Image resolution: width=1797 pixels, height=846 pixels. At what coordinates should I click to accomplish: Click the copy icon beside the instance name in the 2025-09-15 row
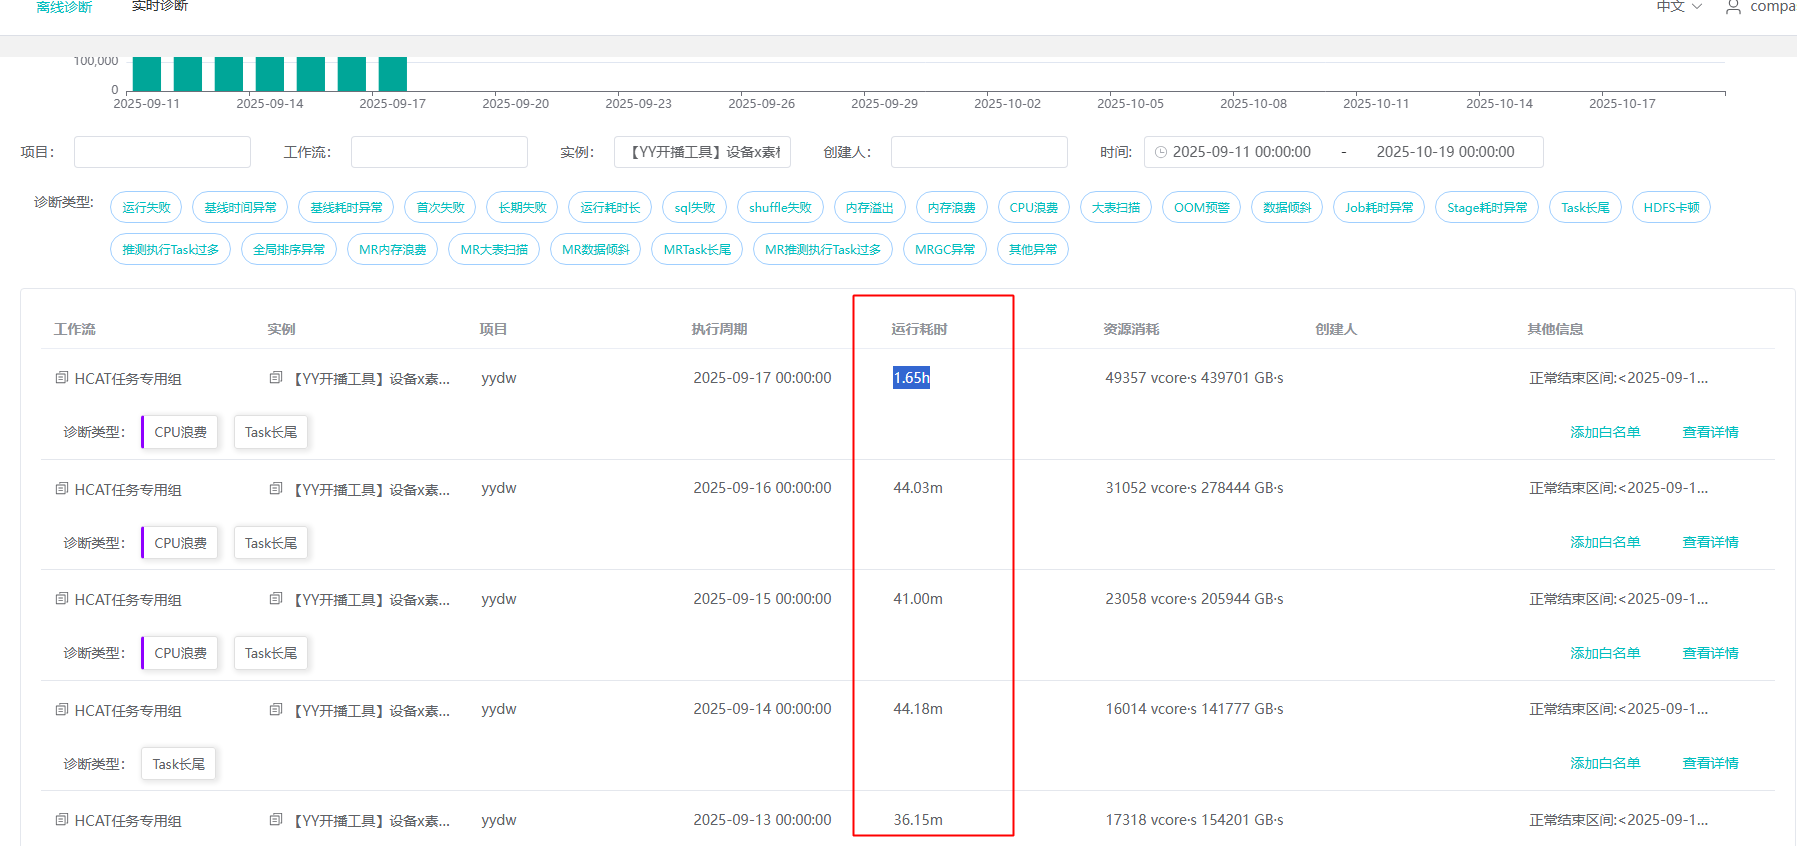[x=276, y=599]
